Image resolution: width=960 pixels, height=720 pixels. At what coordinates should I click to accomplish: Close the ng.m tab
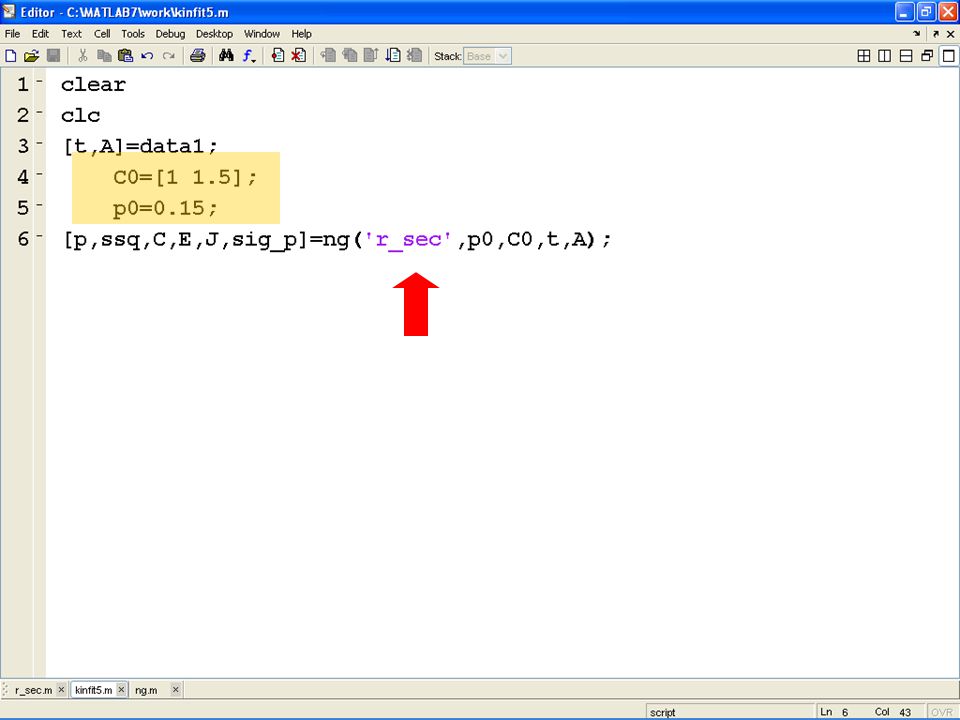point(175,689)
